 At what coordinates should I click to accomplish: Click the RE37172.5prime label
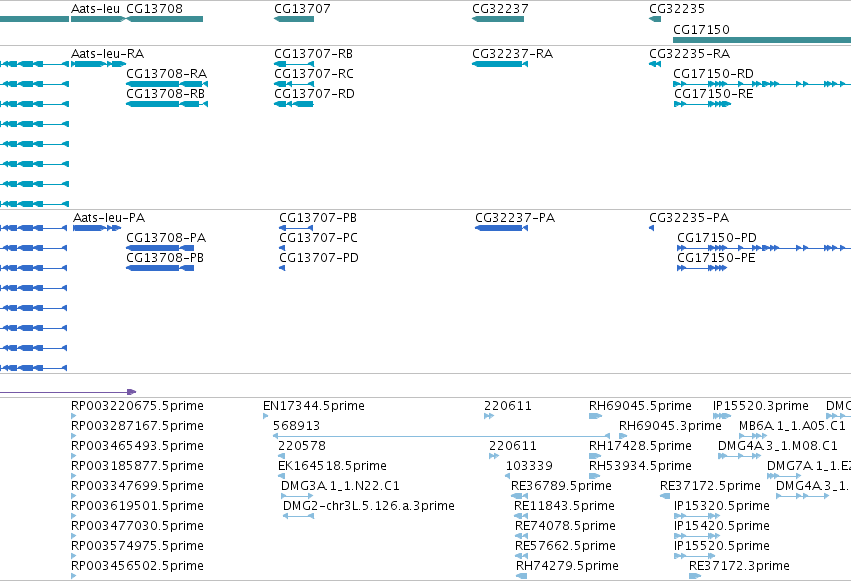tap(710, 486)
